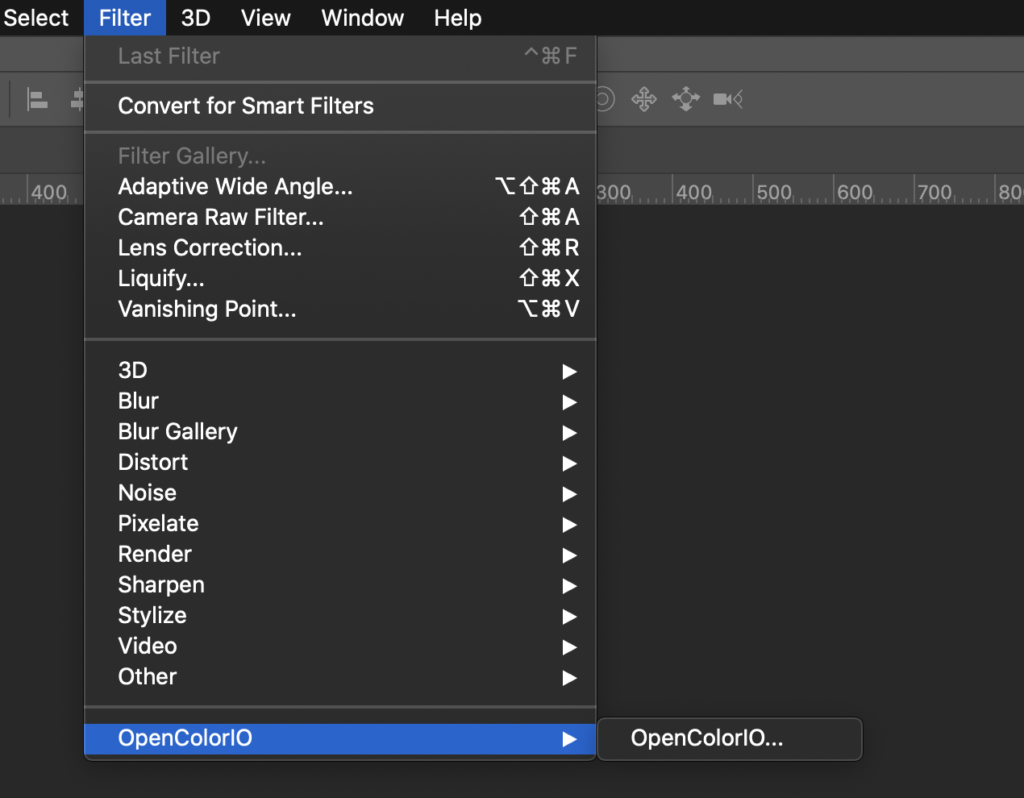Choose Convert for Smart Filters
1024x798 pixels.
coord(246,106)
